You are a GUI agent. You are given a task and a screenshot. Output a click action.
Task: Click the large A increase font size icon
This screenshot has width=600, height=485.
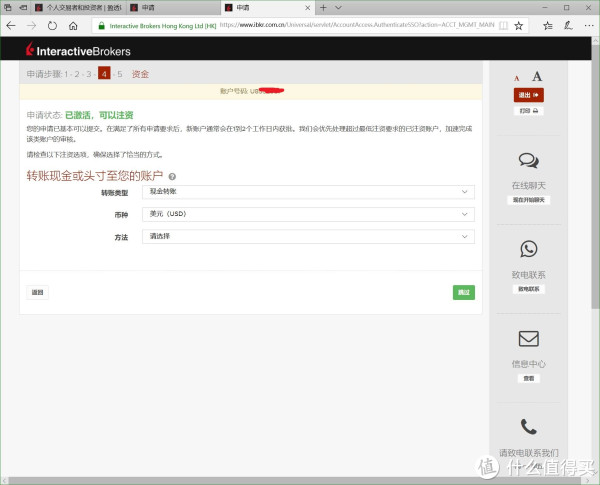click(x=537, y=76)
